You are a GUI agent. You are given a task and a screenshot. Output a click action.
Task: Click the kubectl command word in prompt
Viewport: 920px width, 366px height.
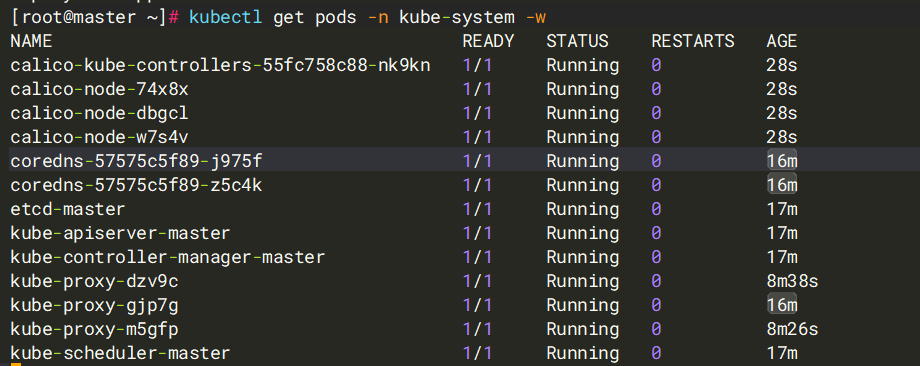(226, 17)
